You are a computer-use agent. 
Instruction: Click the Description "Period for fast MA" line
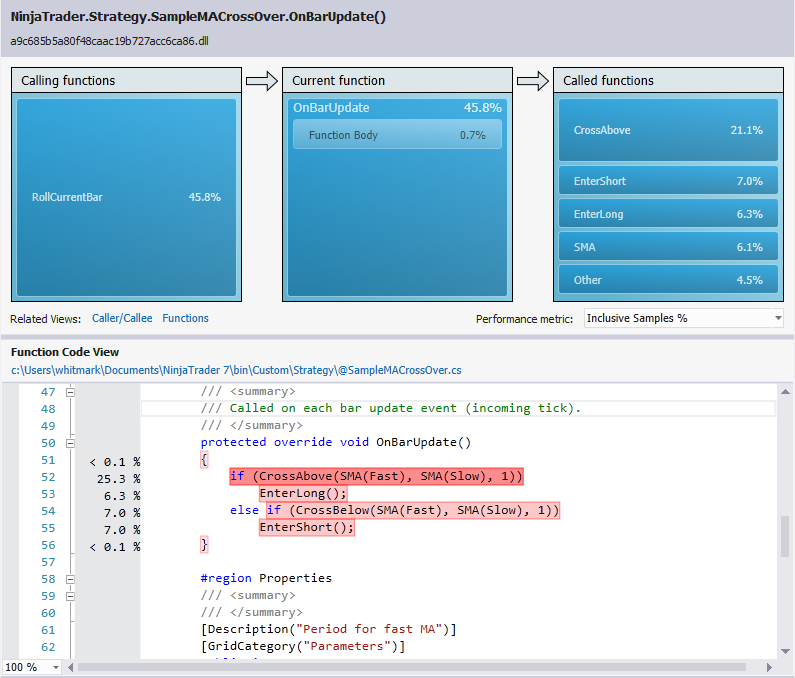[x=329, y=629]
